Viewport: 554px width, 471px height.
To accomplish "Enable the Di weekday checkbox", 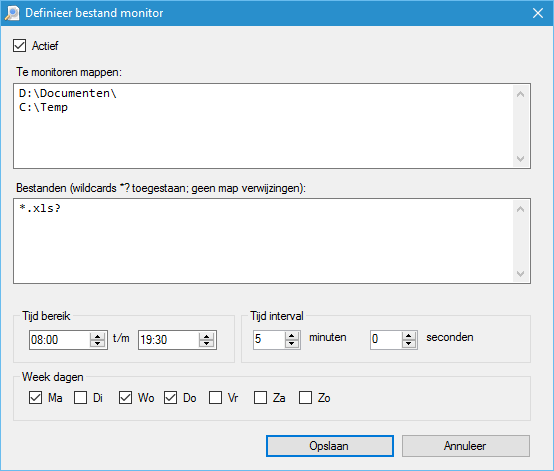I will (81, 398).
